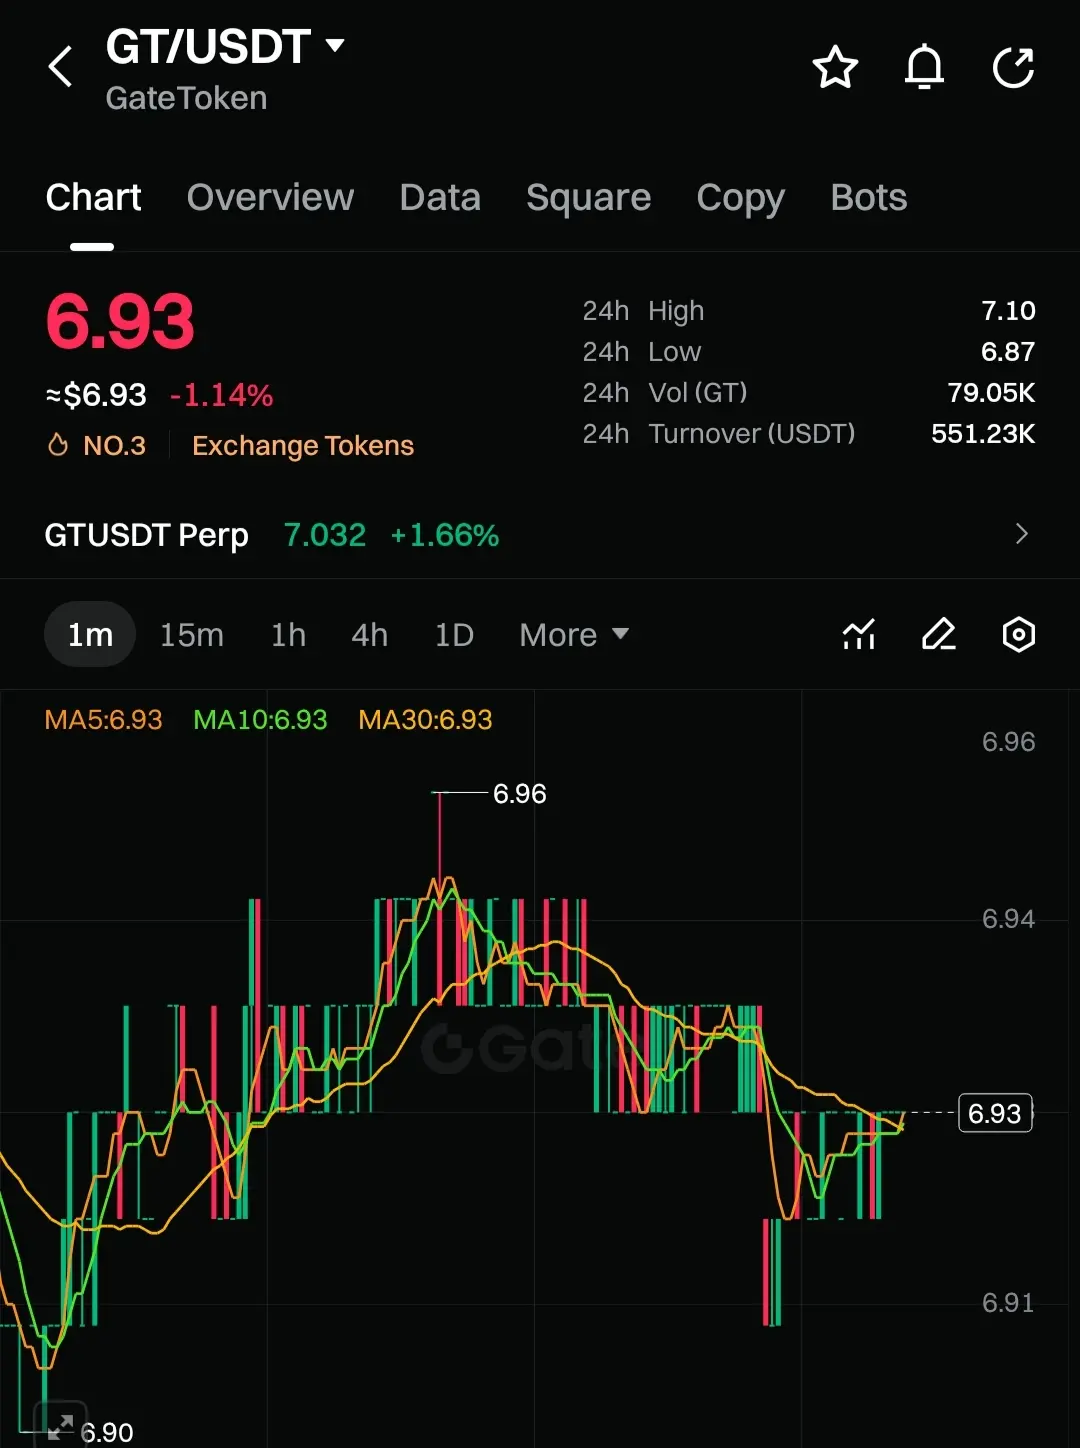Share the GT/USDT page via arrow icon

point(1013,68)
